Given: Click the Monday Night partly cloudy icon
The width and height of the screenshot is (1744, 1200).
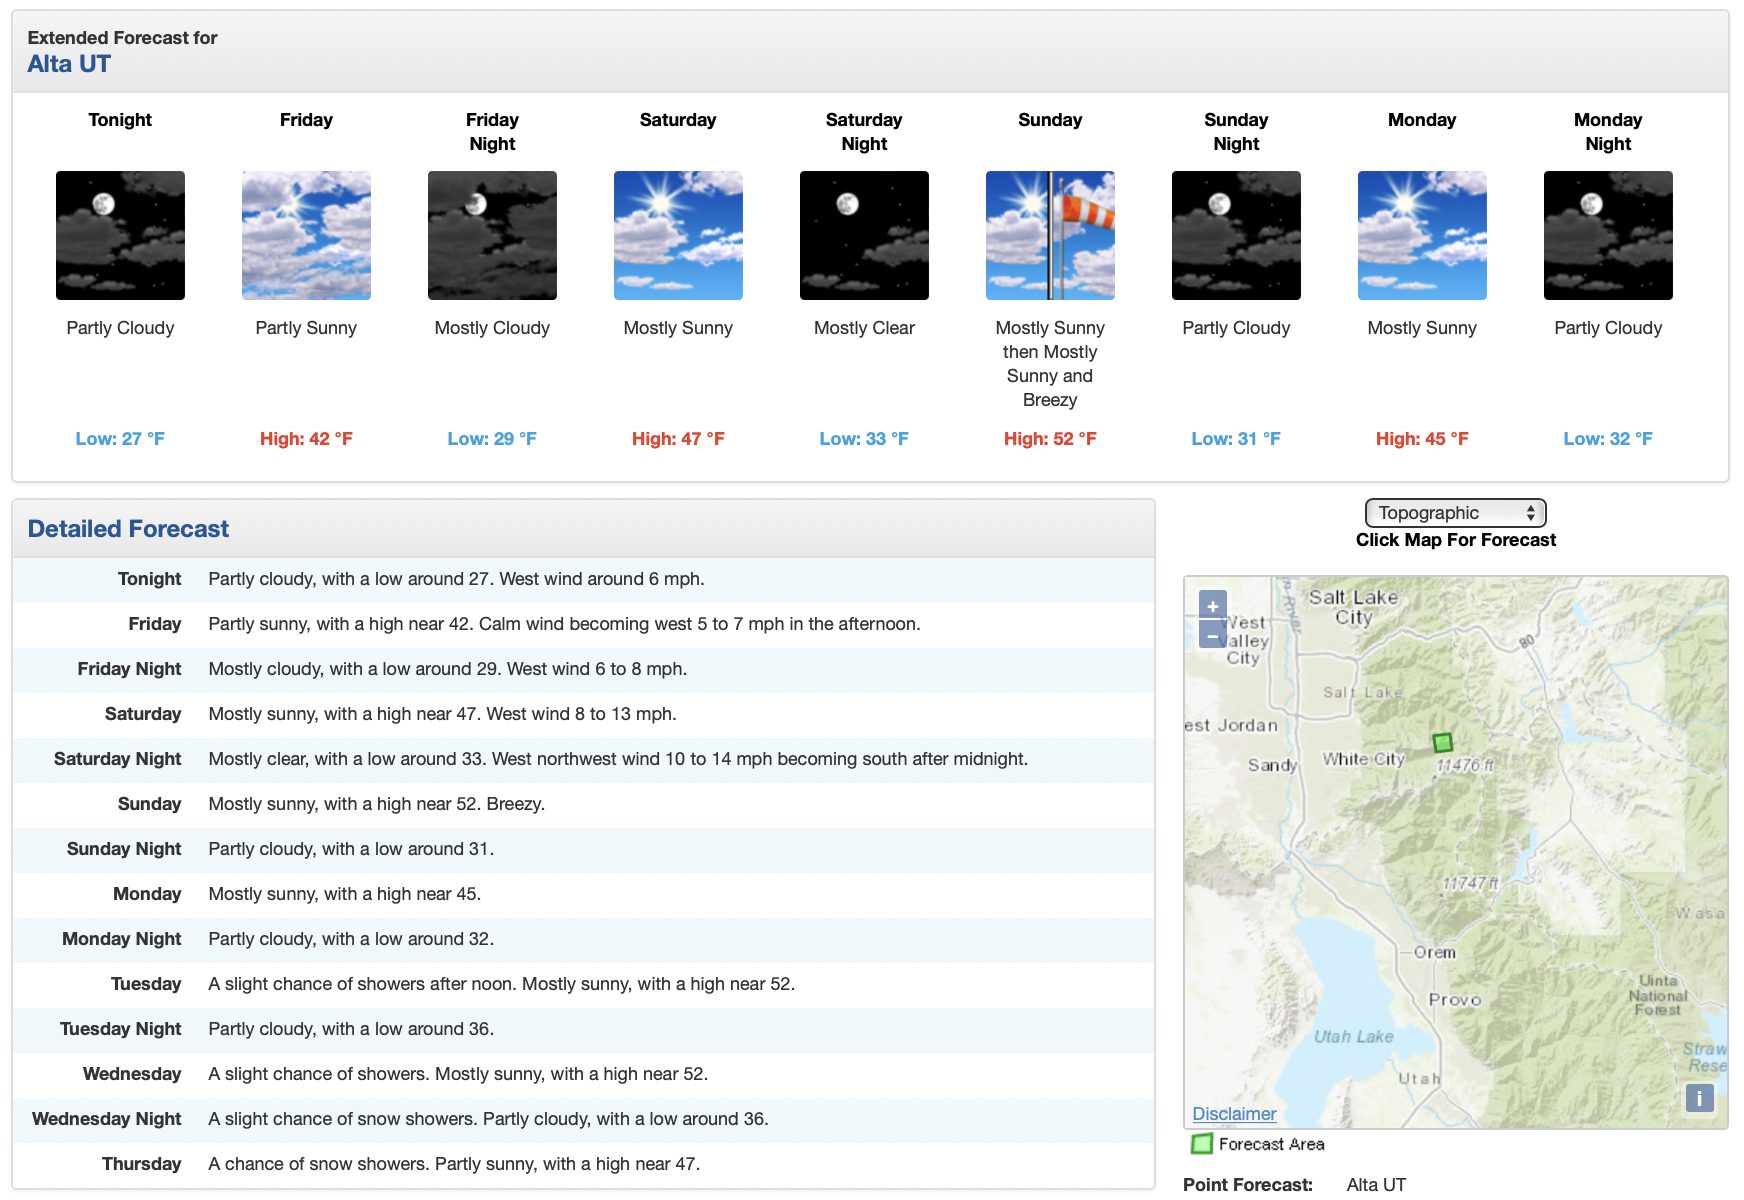Looking at the screenshot, I should (x=1608, y=235).
